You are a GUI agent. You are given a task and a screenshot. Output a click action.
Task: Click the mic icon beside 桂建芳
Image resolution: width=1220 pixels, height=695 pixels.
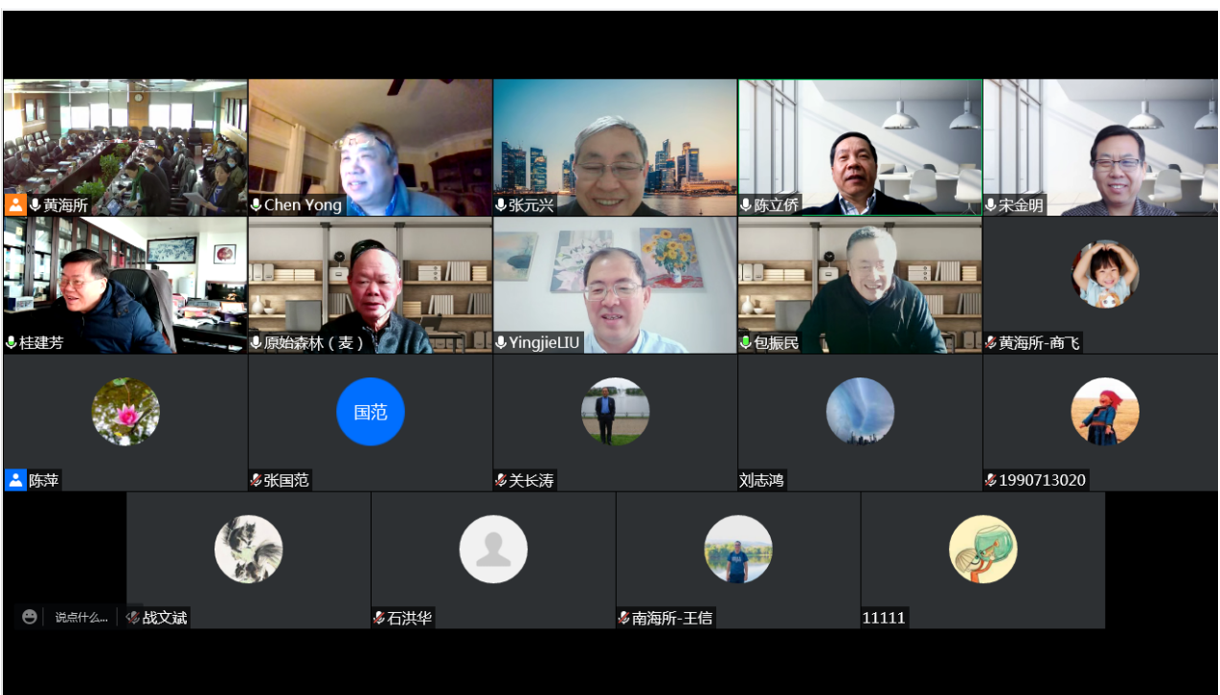point(11,343)
